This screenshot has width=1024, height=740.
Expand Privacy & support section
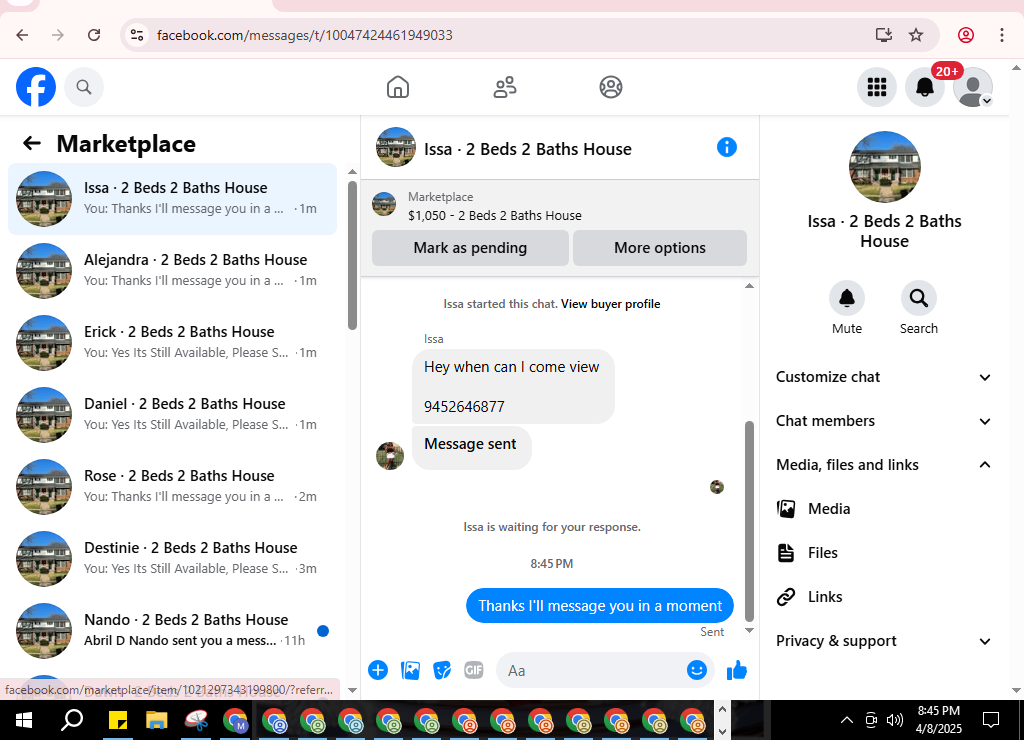[x=884, y=641]
